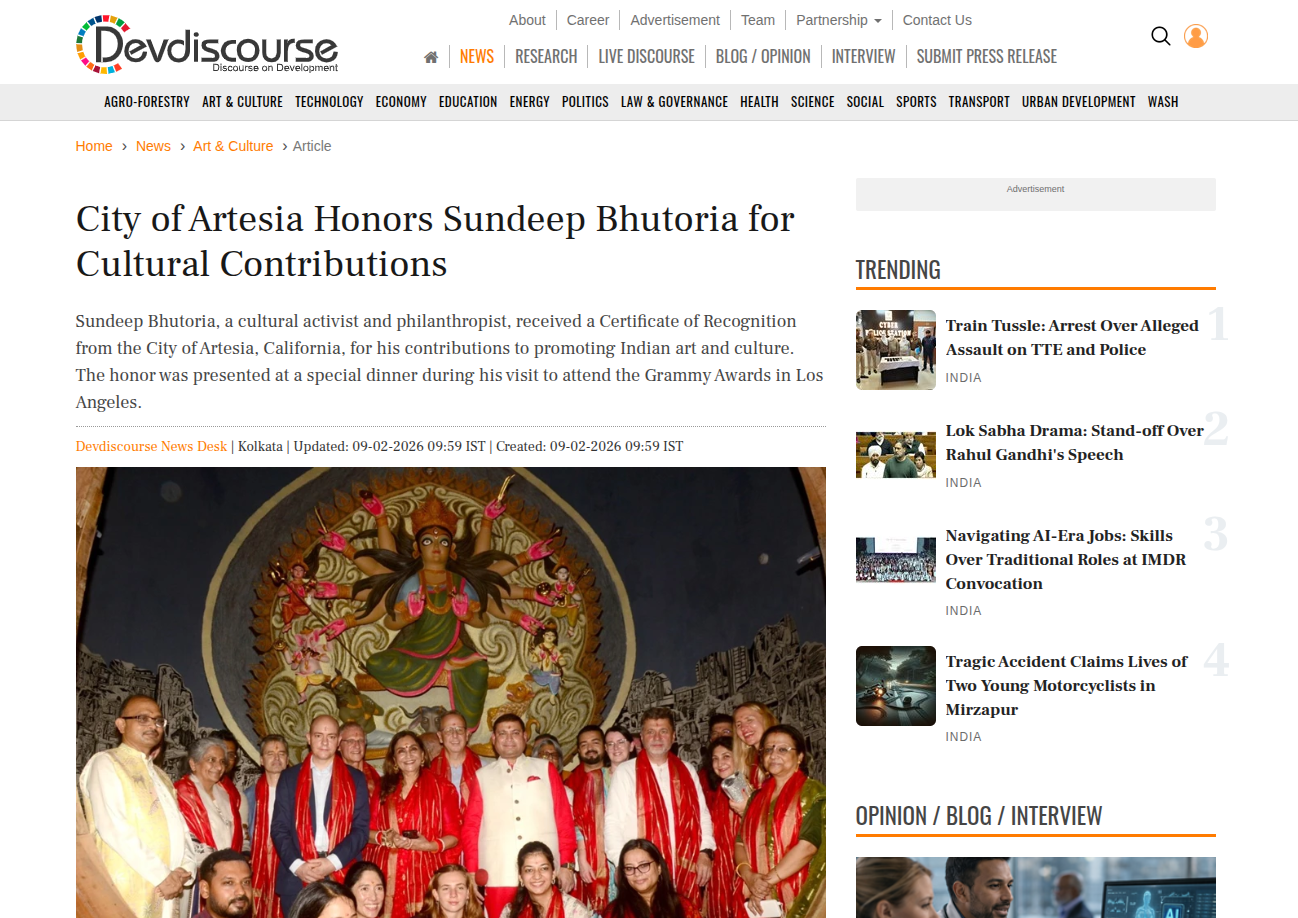Open the SUBMIT PRESS RELEASE page
The width and height of the screenshot is (1298, 918).
[x=987, y=57]
